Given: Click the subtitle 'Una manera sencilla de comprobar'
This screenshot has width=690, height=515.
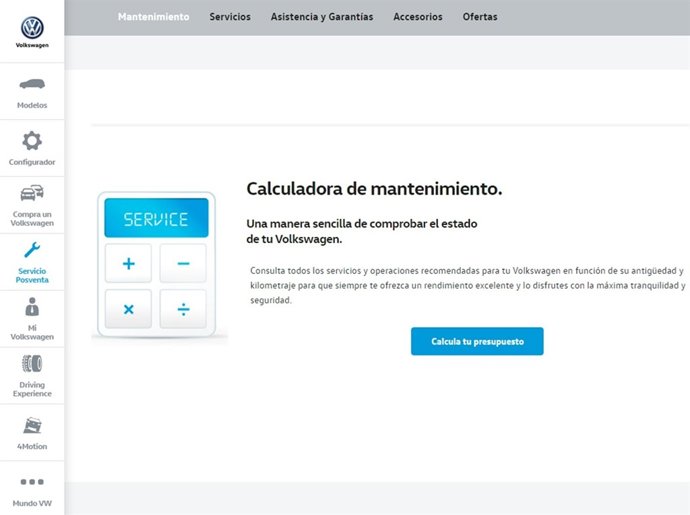Looking at the screenshot, I should [x=362, y=231].
